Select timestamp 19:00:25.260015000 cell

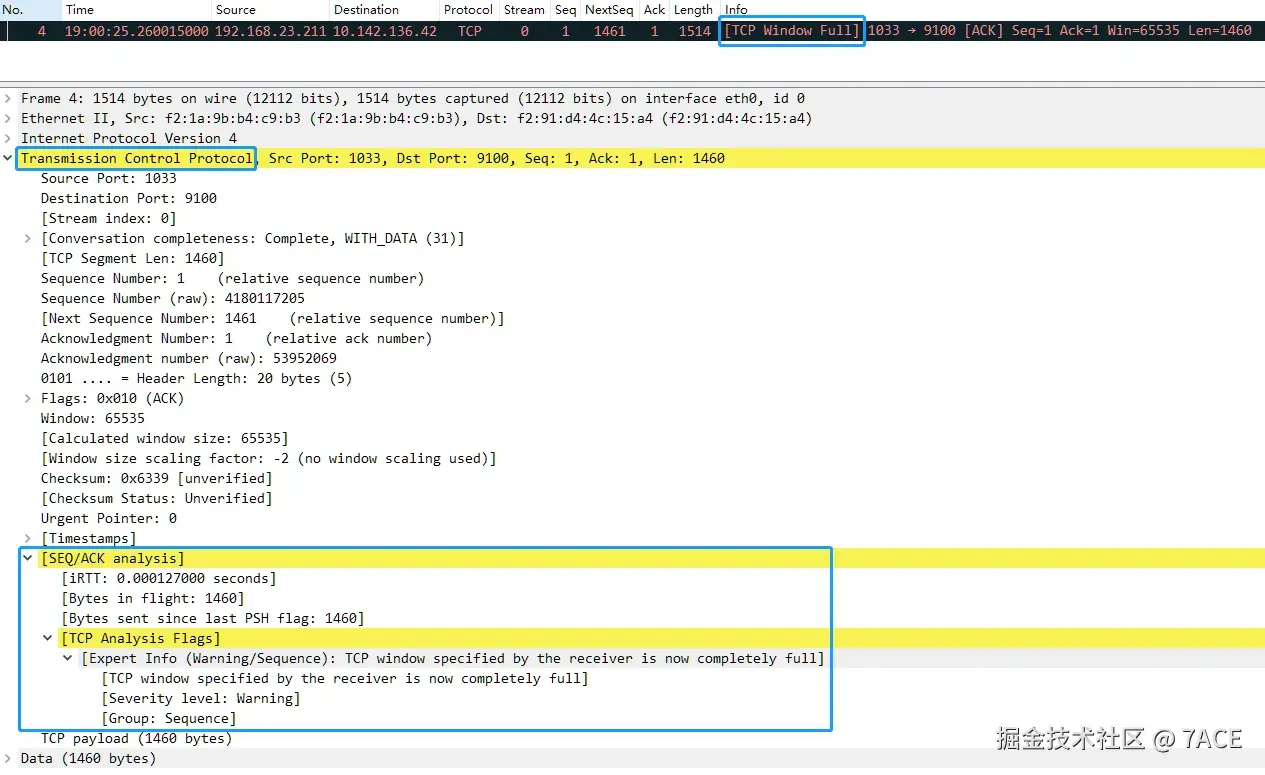137,31
